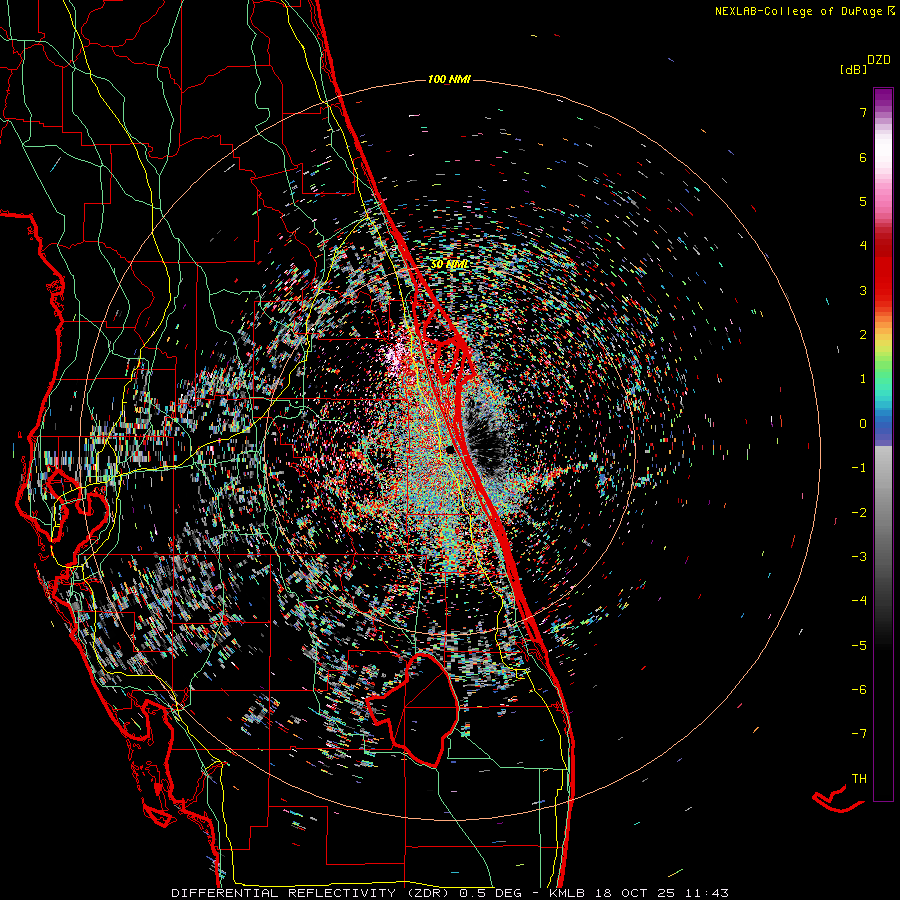Select the 7 dB scale label
Screen dimensions: 900x900
(862, 112)
